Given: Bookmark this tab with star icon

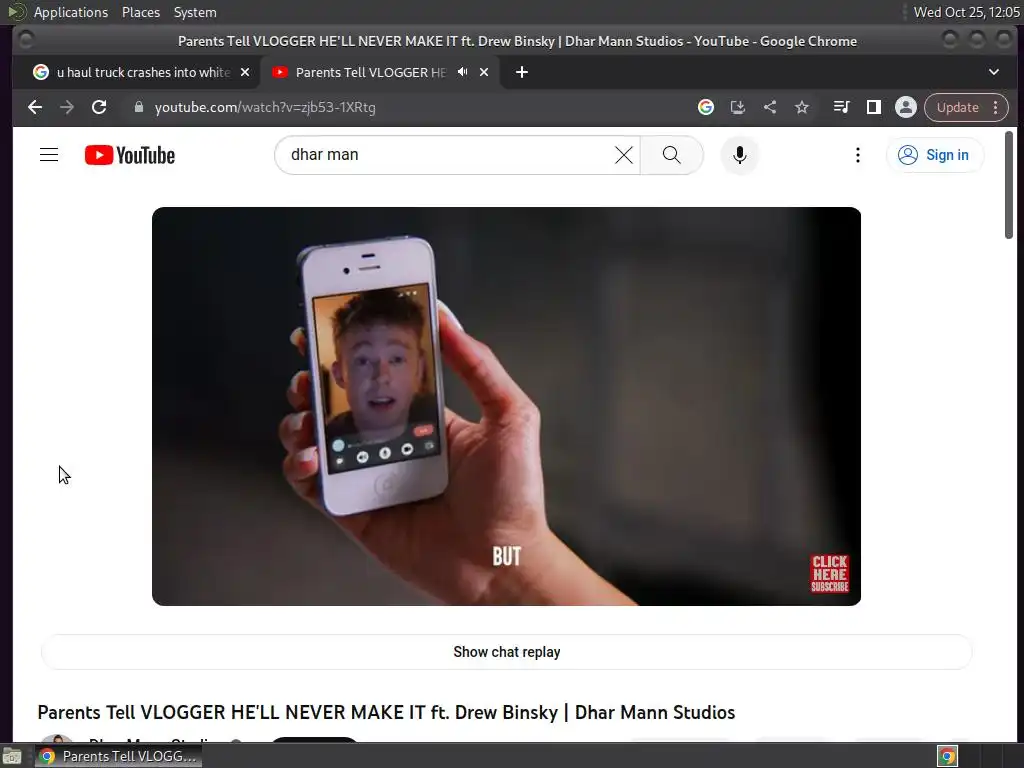Looking at the screenshot, I should point(802,107).
